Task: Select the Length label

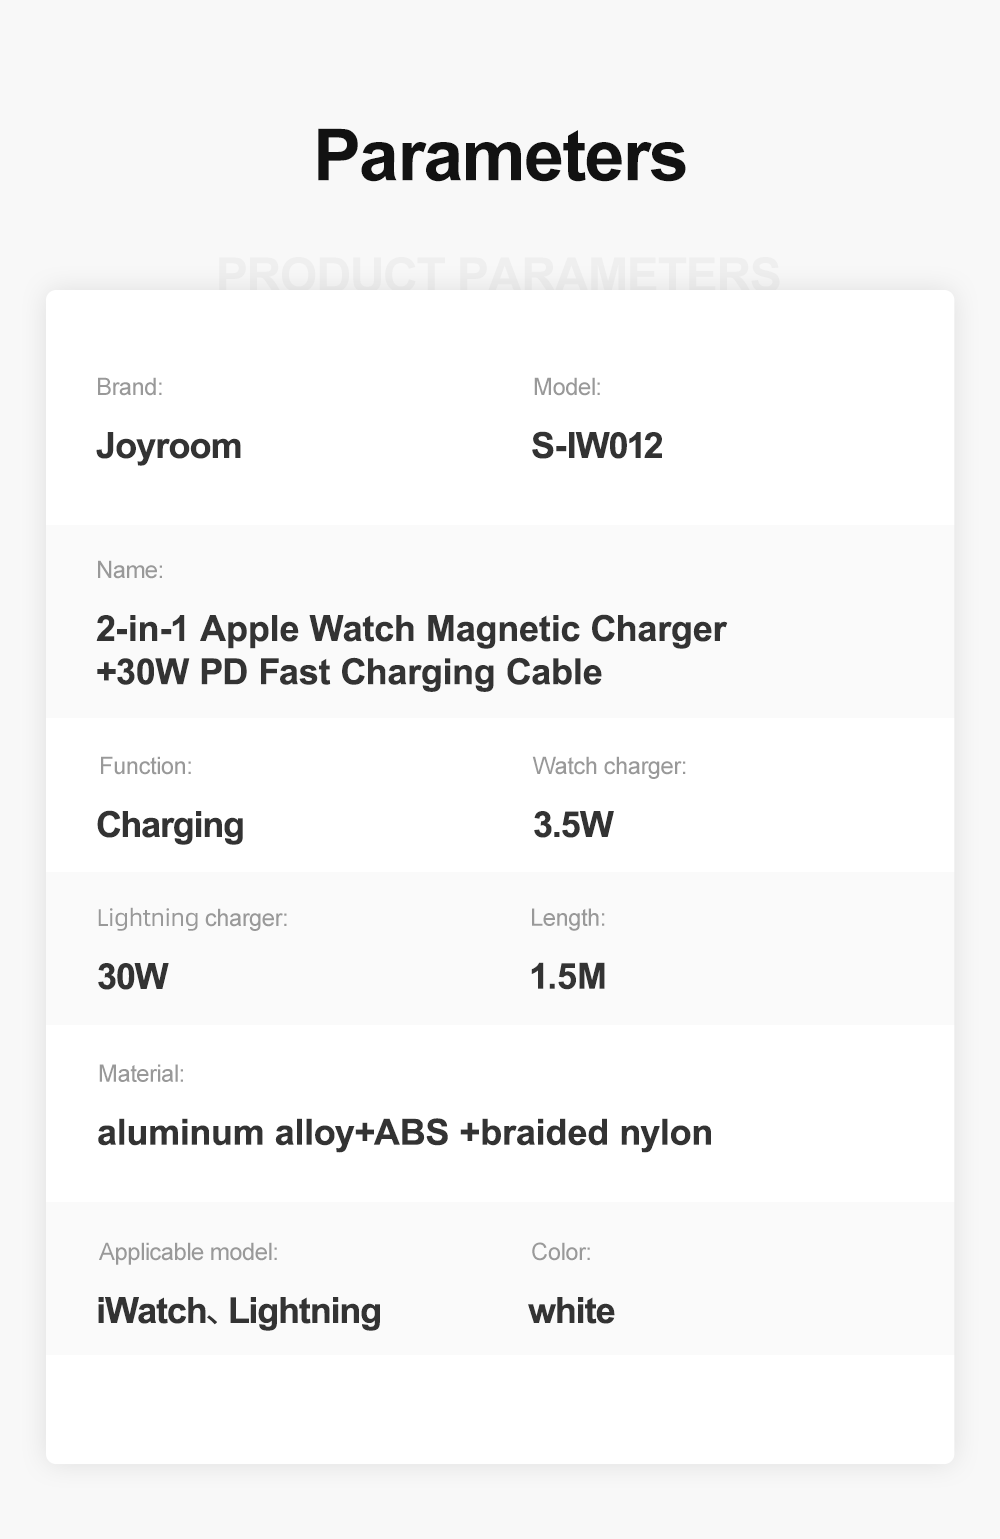Action: coord(567,918)
